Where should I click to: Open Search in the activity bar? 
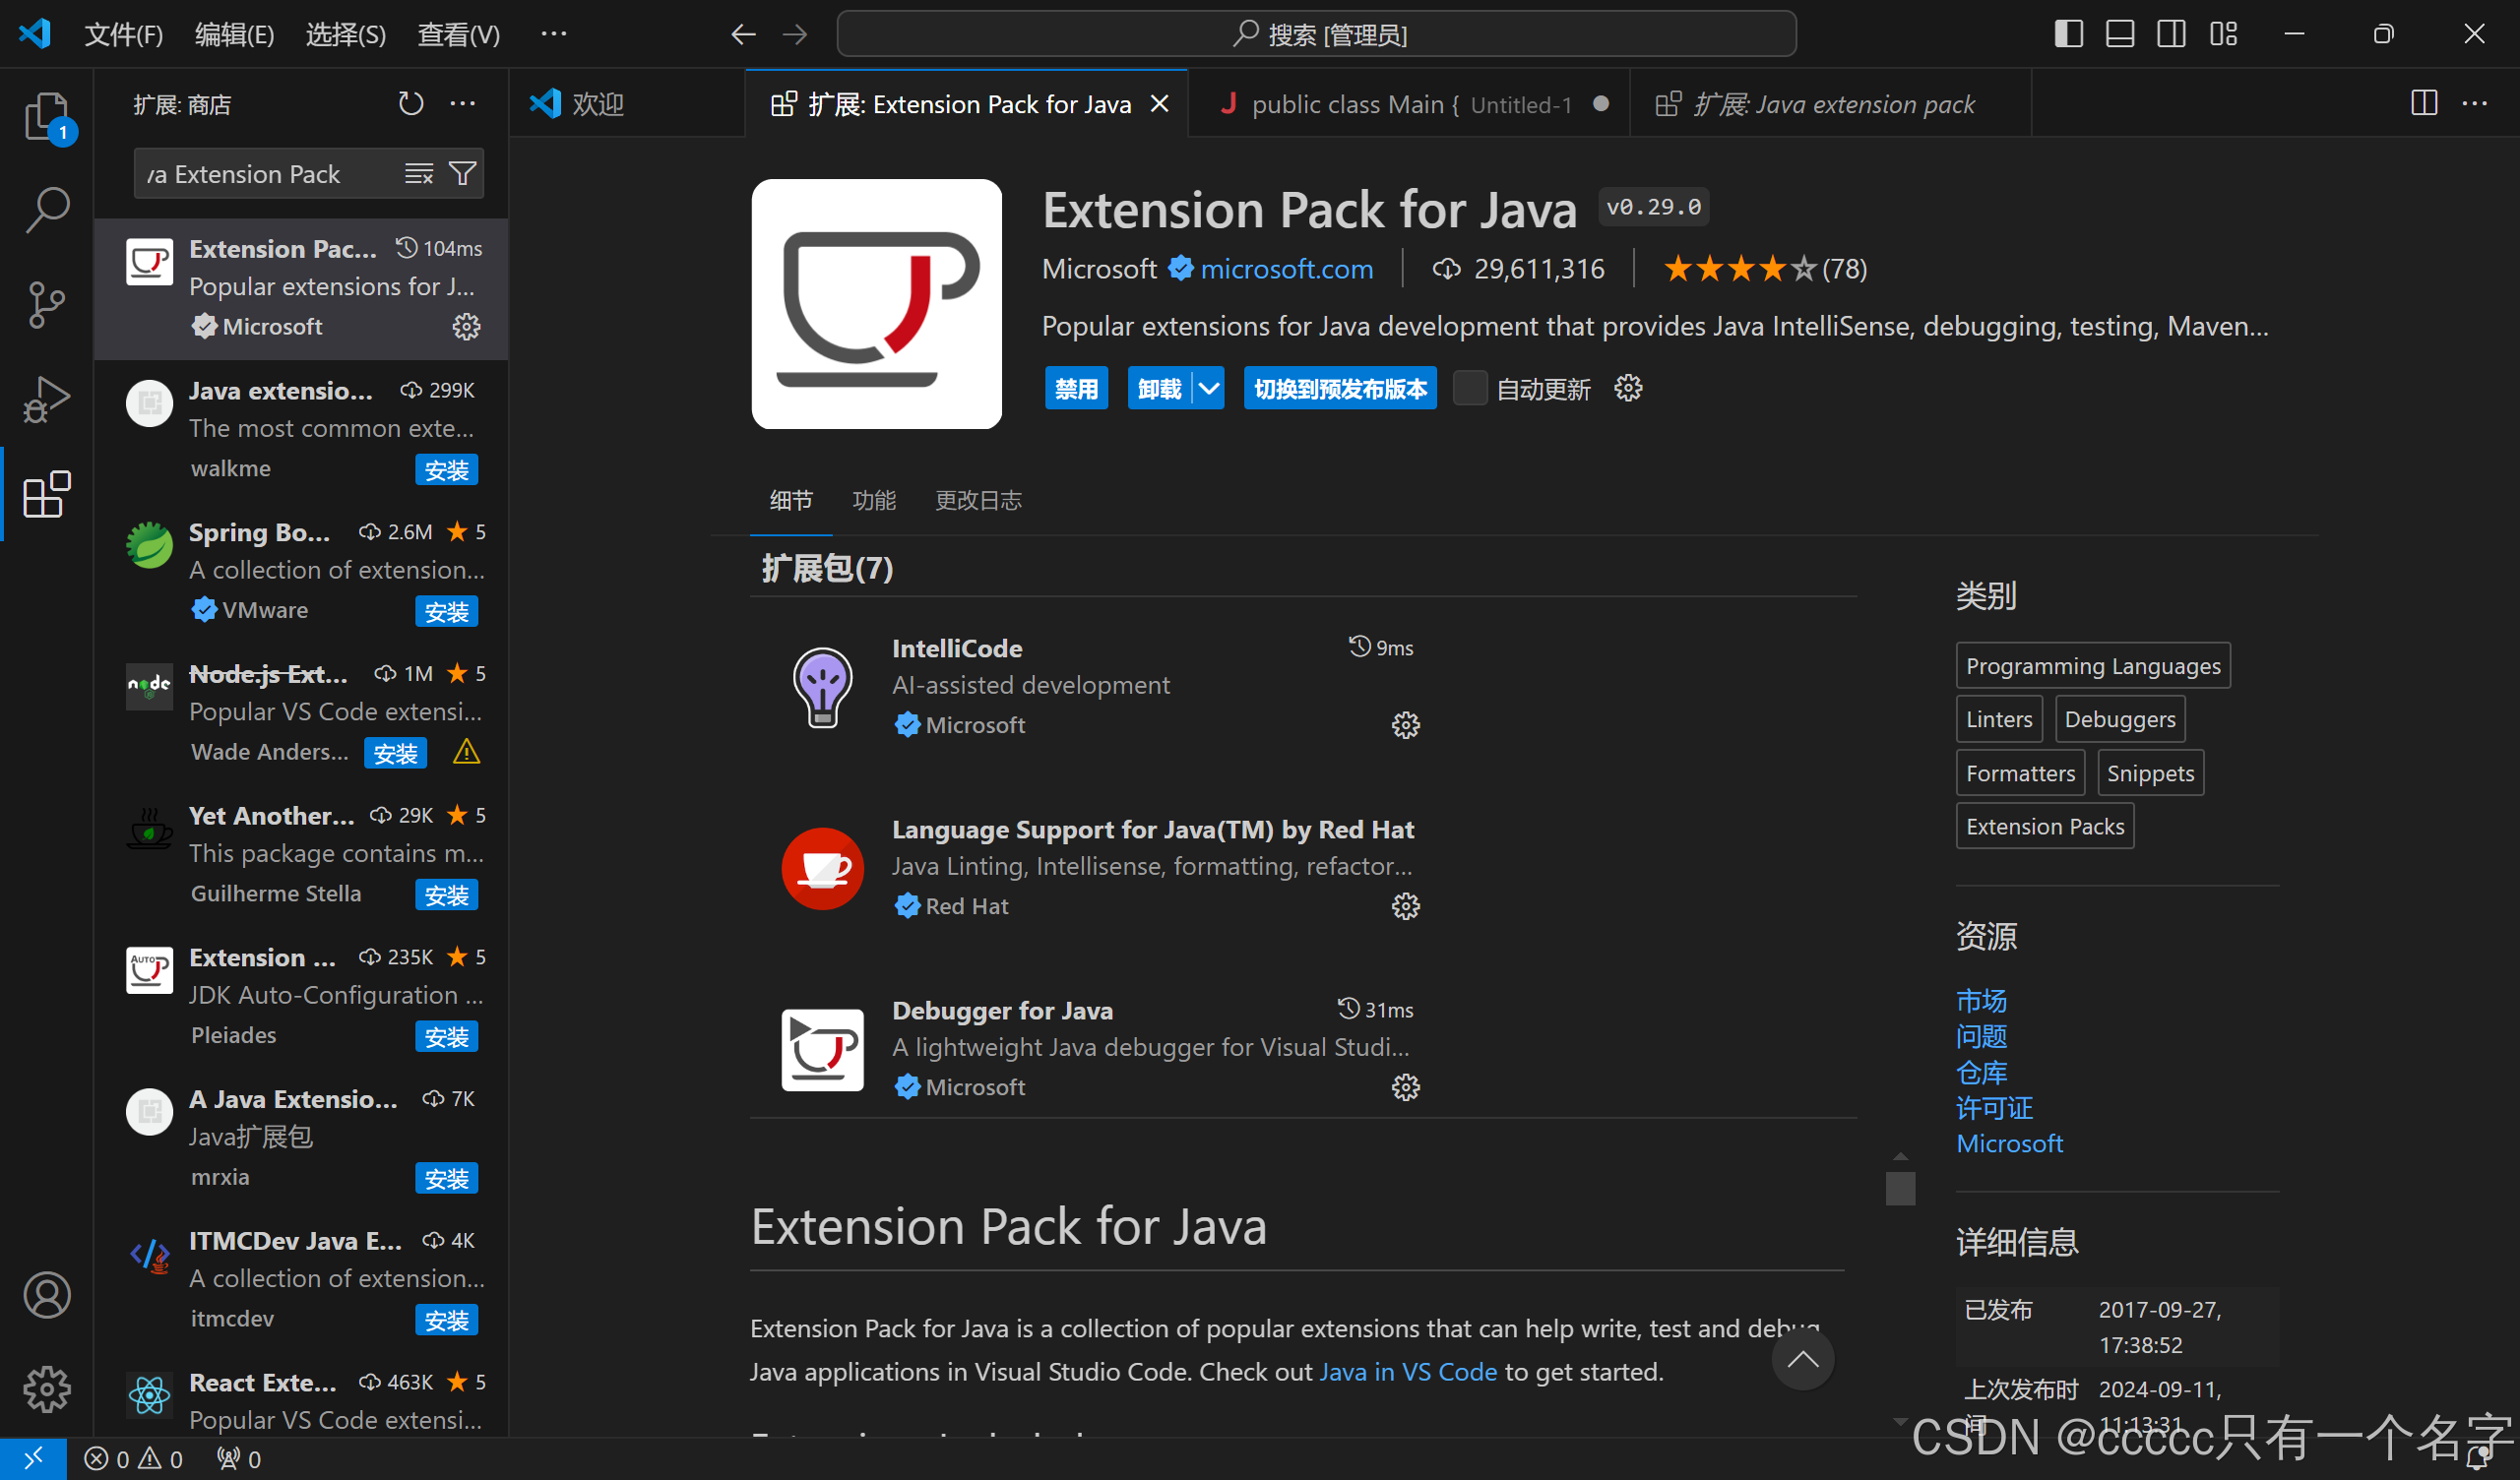pos(46,210)
